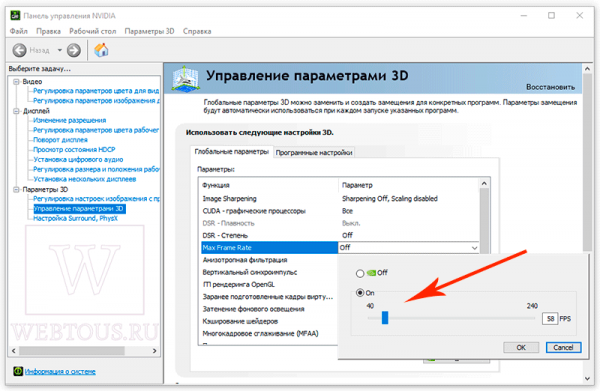Open the Параметры 3D menu

[149, 31]
